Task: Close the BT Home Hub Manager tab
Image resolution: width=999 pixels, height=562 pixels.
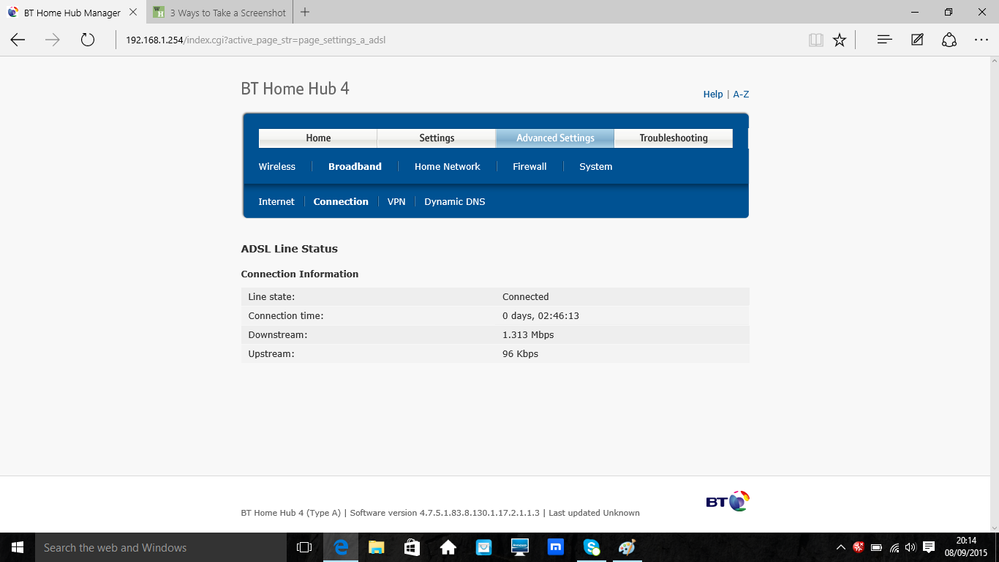Action: [x=133, y=12]
